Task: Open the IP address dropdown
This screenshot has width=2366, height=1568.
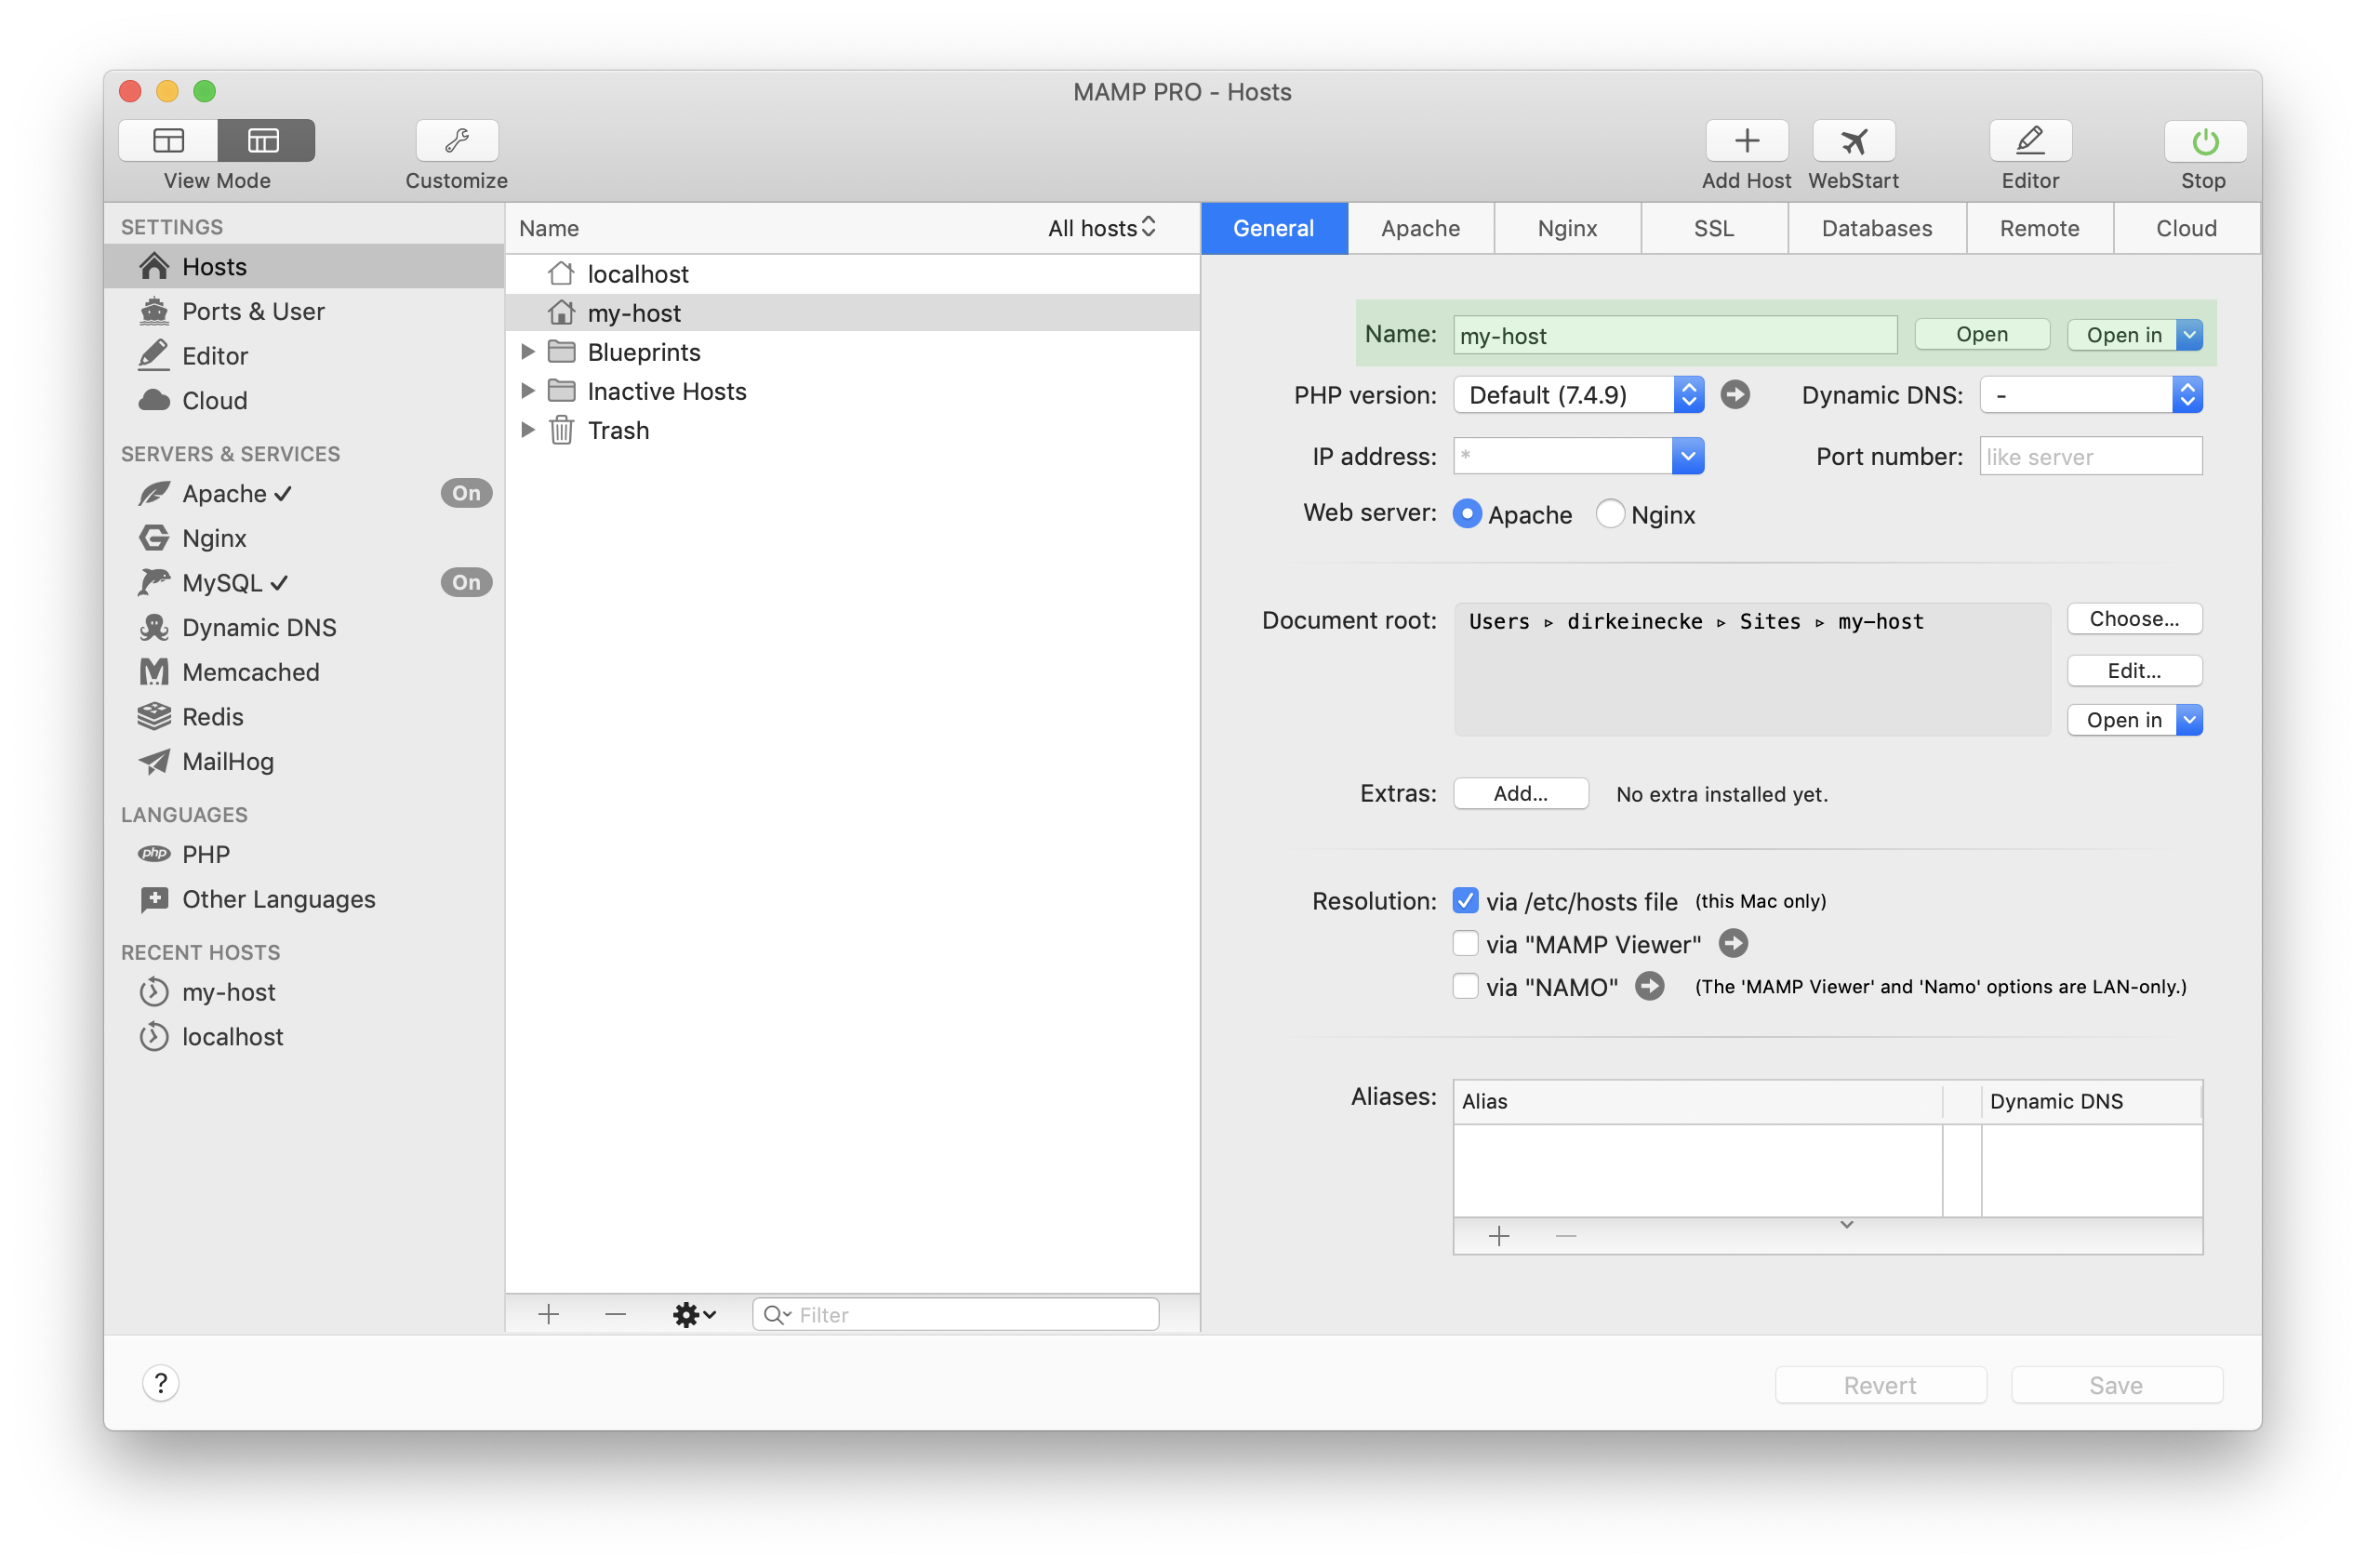Action: coord(1687,456)
